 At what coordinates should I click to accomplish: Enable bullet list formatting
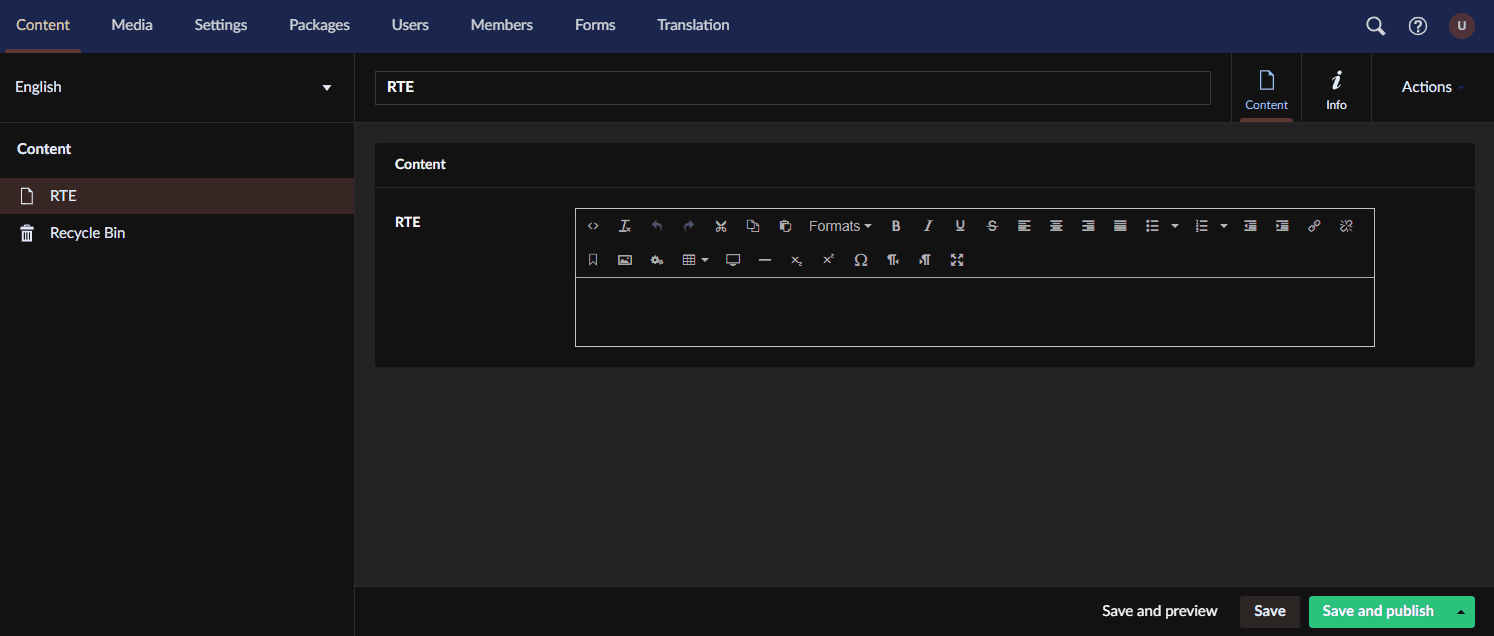coord(1152,225)
